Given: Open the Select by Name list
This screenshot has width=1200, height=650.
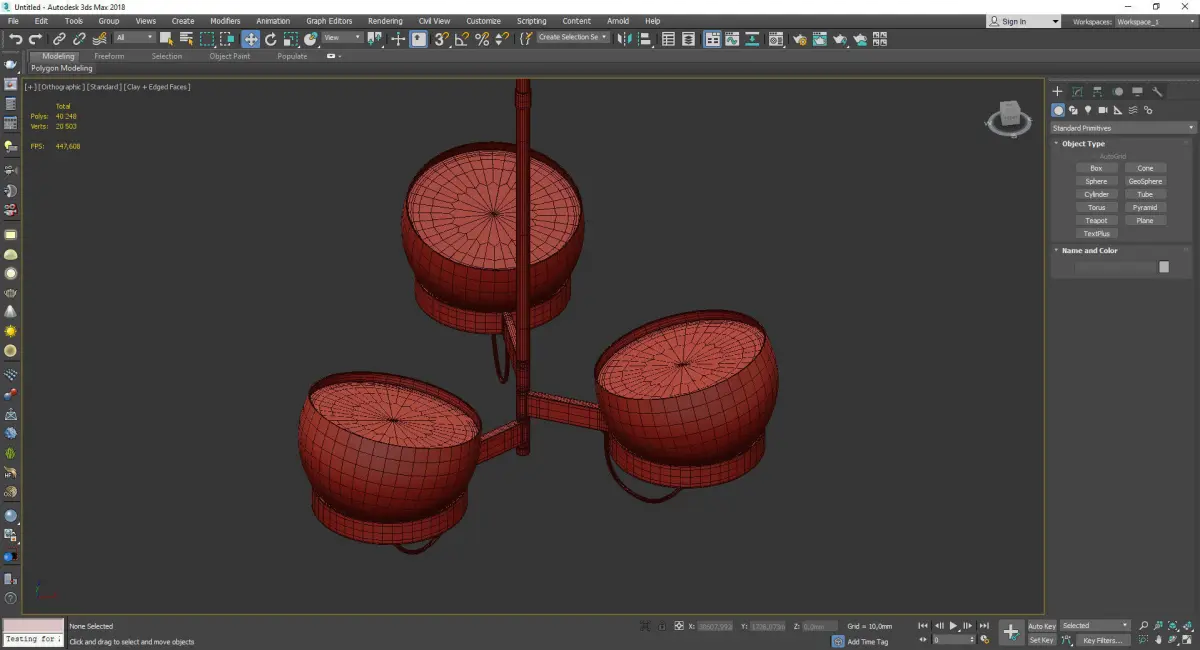Looking at the screenshot, I should [x=186, y=39].
